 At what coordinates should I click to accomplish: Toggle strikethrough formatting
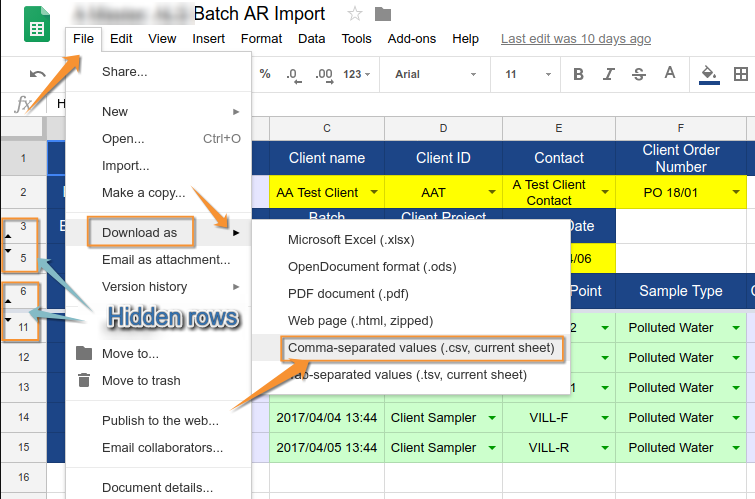[x=640, y=74]
